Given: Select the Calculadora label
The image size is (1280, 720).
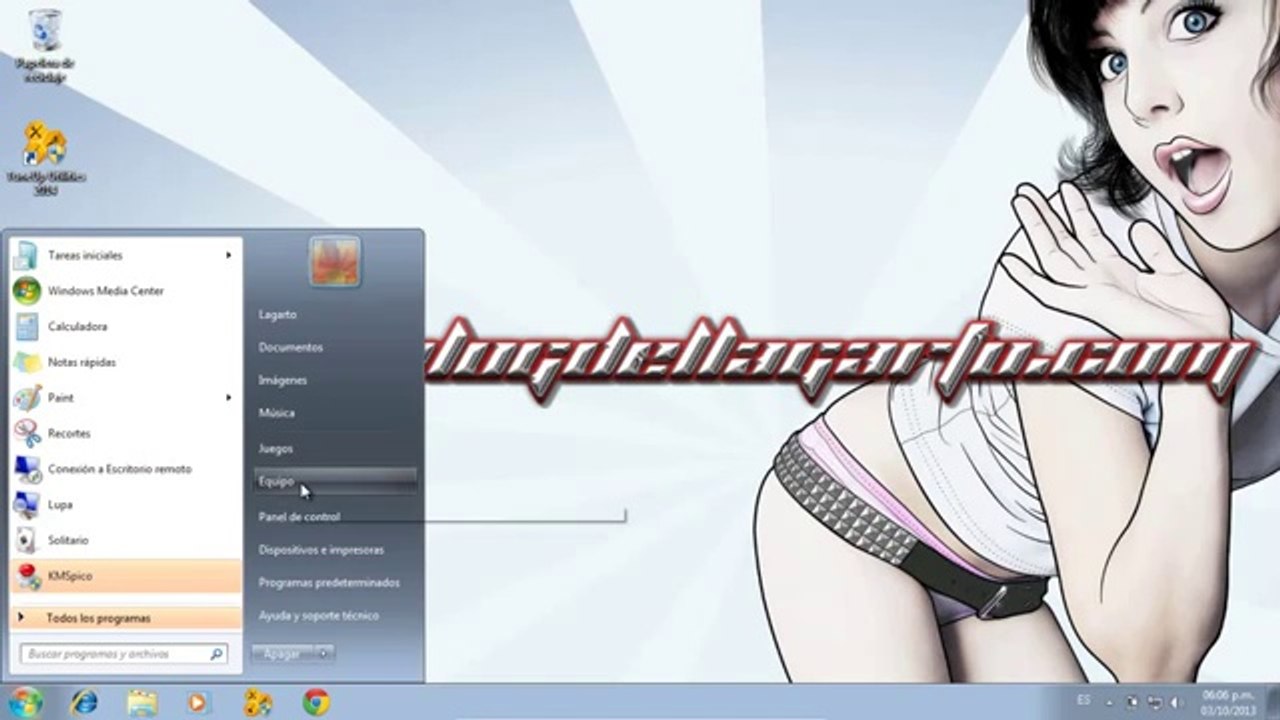Looking at the screenshot, I should click(x=77, y=326).
